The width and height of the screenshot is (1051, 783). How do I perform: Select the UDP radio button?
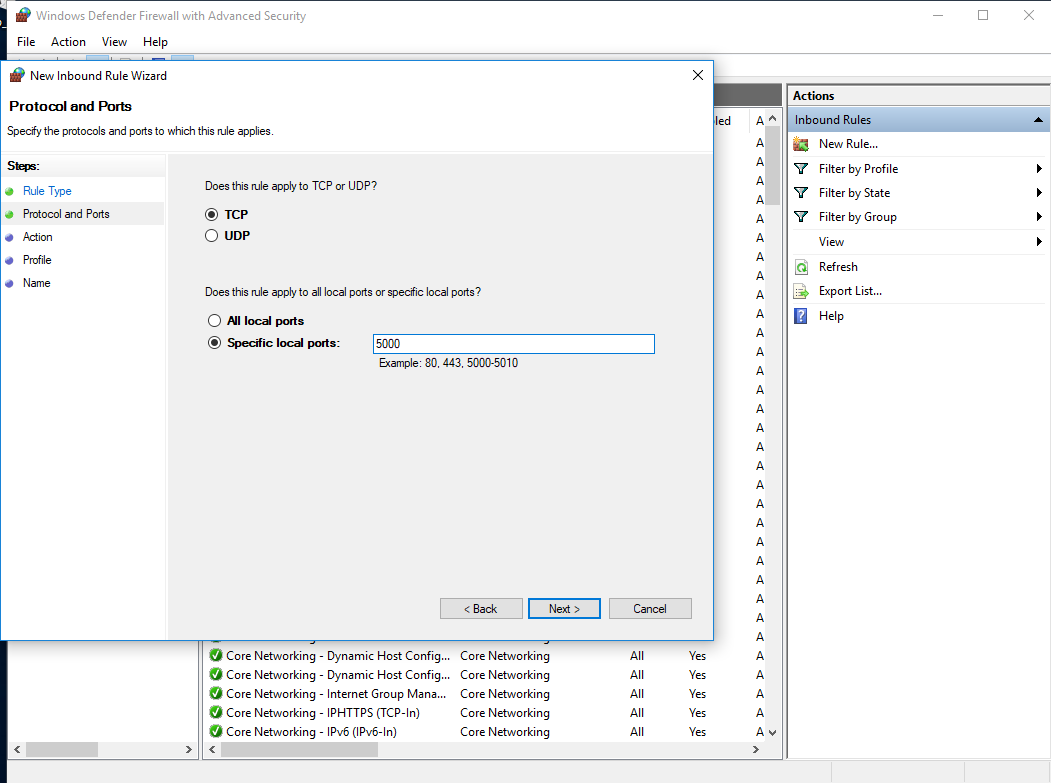212,236
